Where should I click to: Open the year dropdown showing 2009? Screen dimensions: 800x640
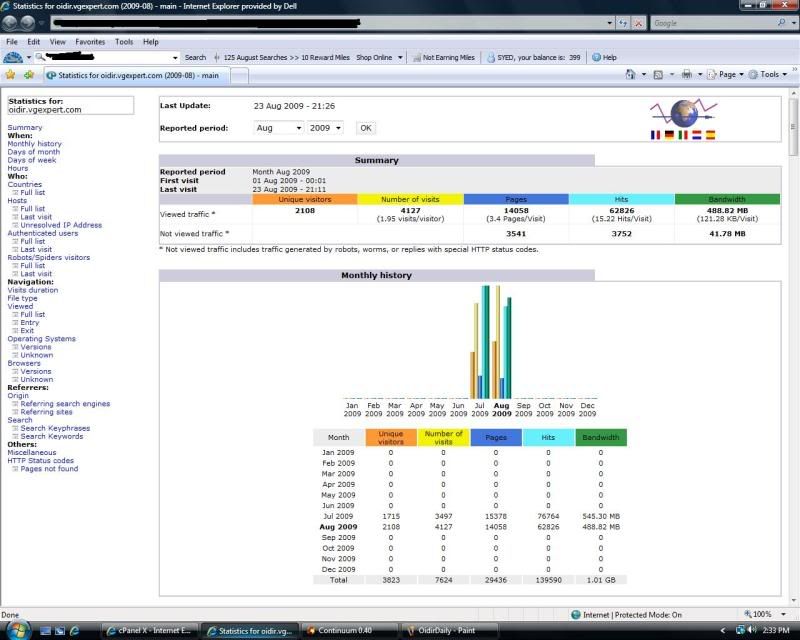325,128
